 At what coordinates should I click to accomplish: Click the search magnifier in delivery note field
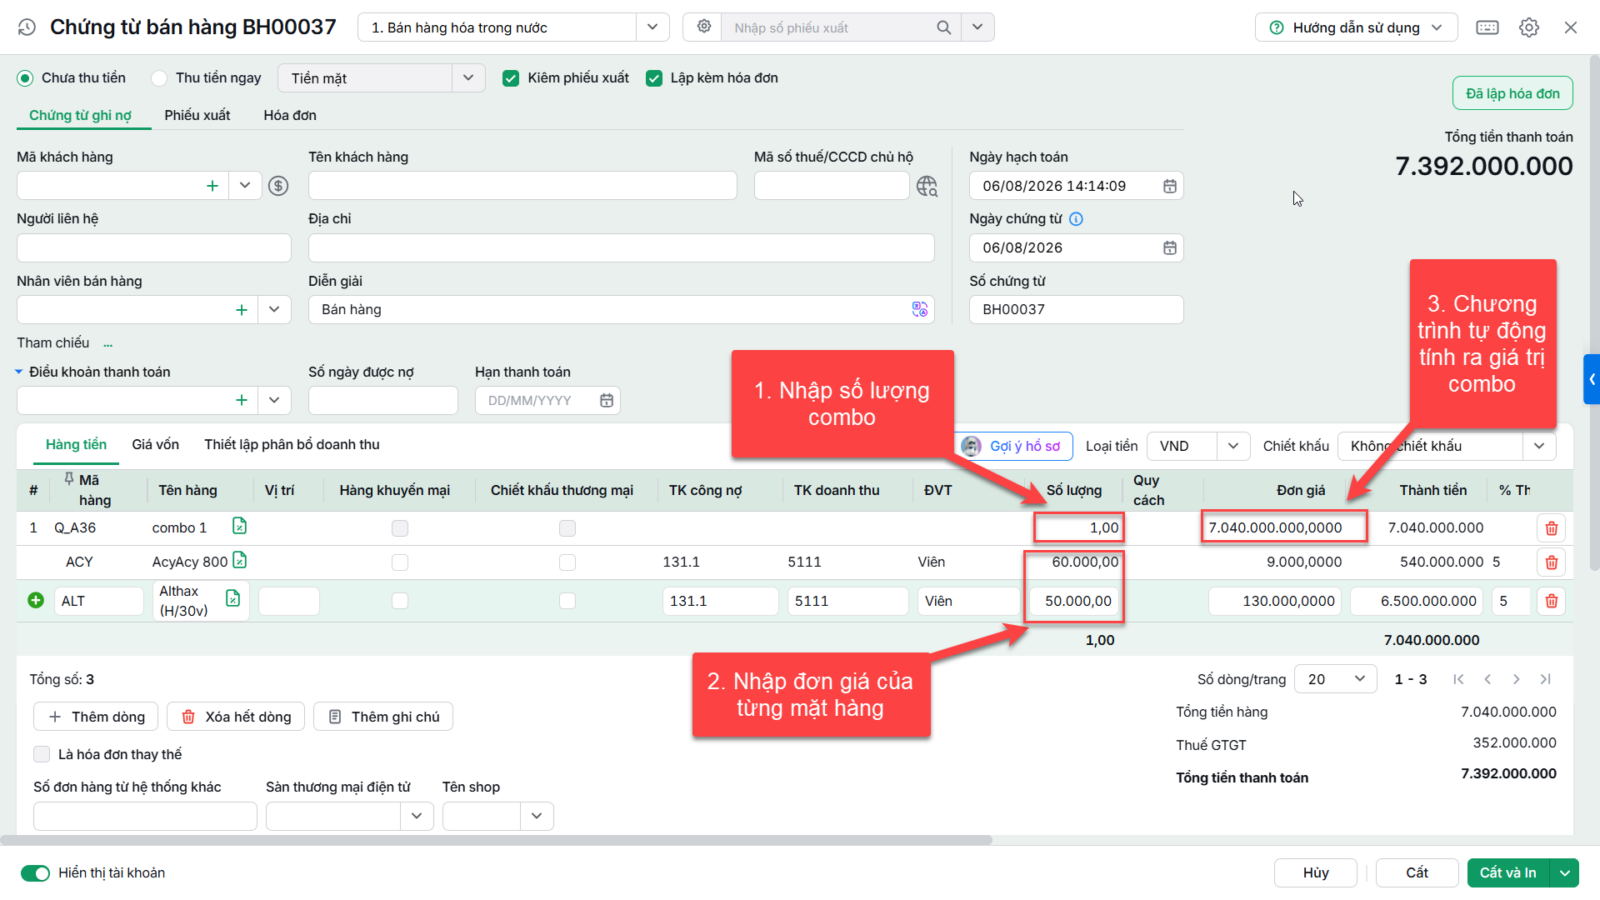tap(943, 28)
